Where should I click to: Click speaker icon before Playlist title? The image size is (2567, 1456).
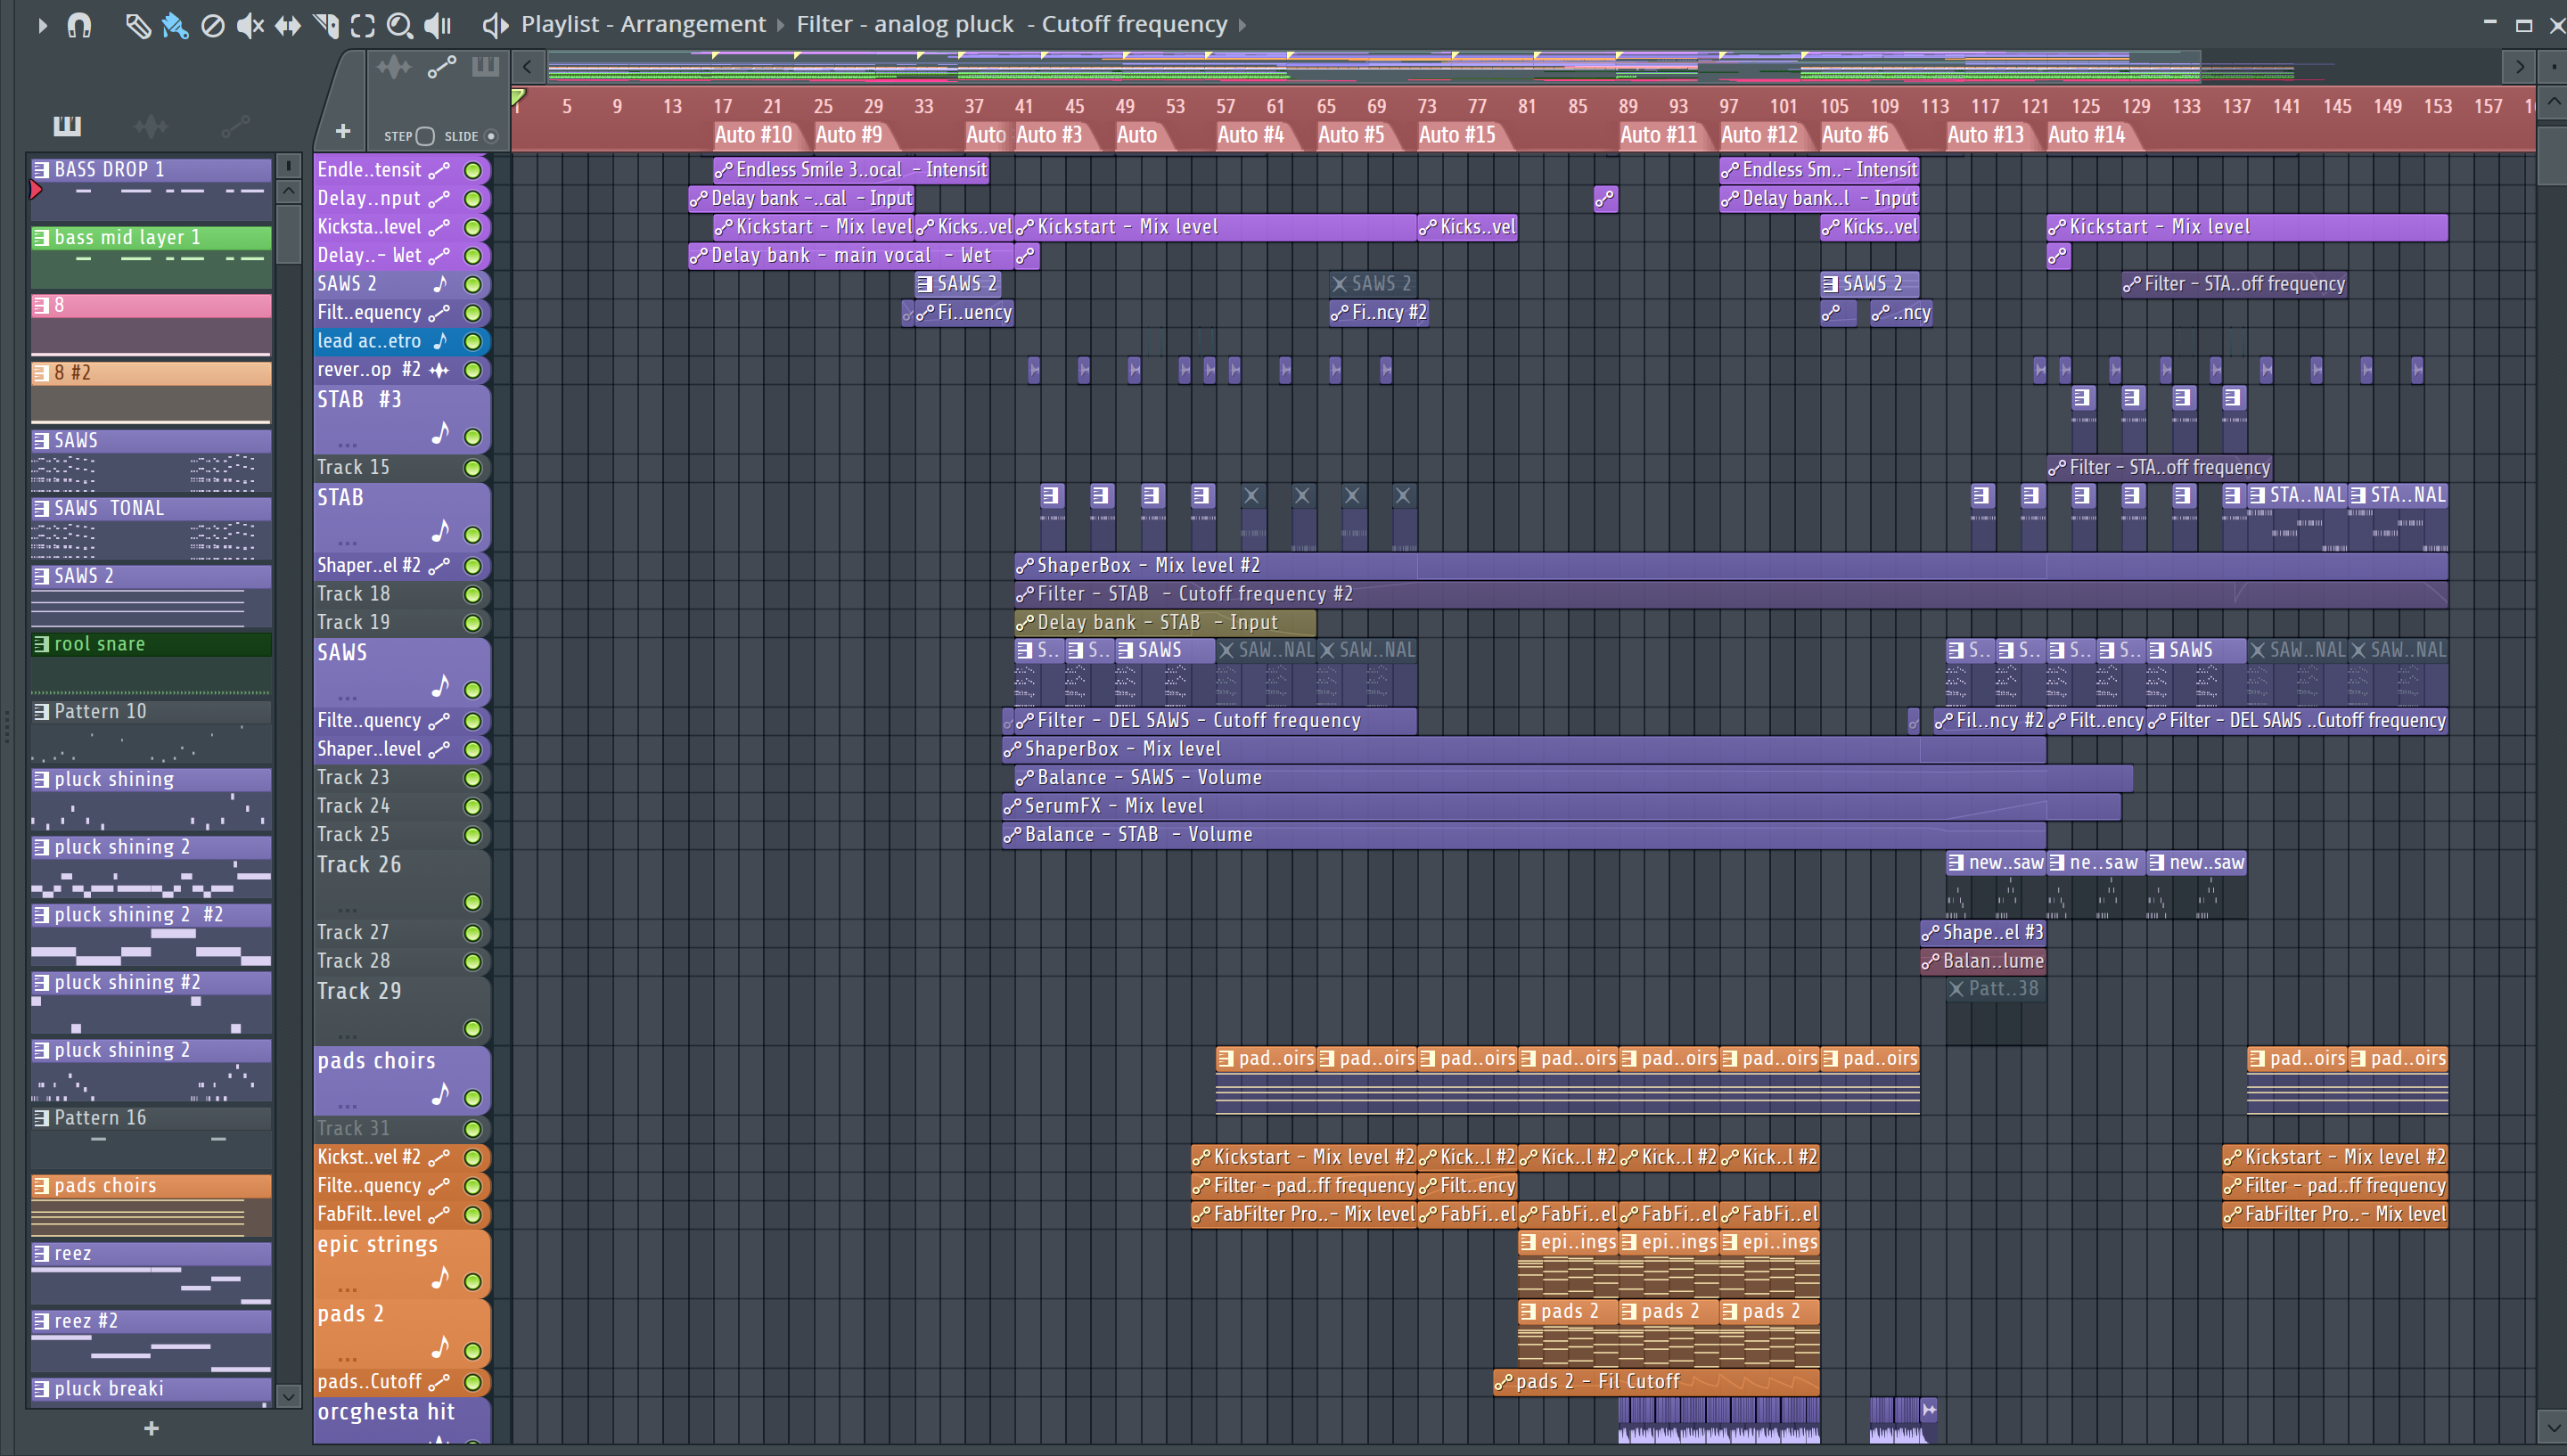[495, 24]
